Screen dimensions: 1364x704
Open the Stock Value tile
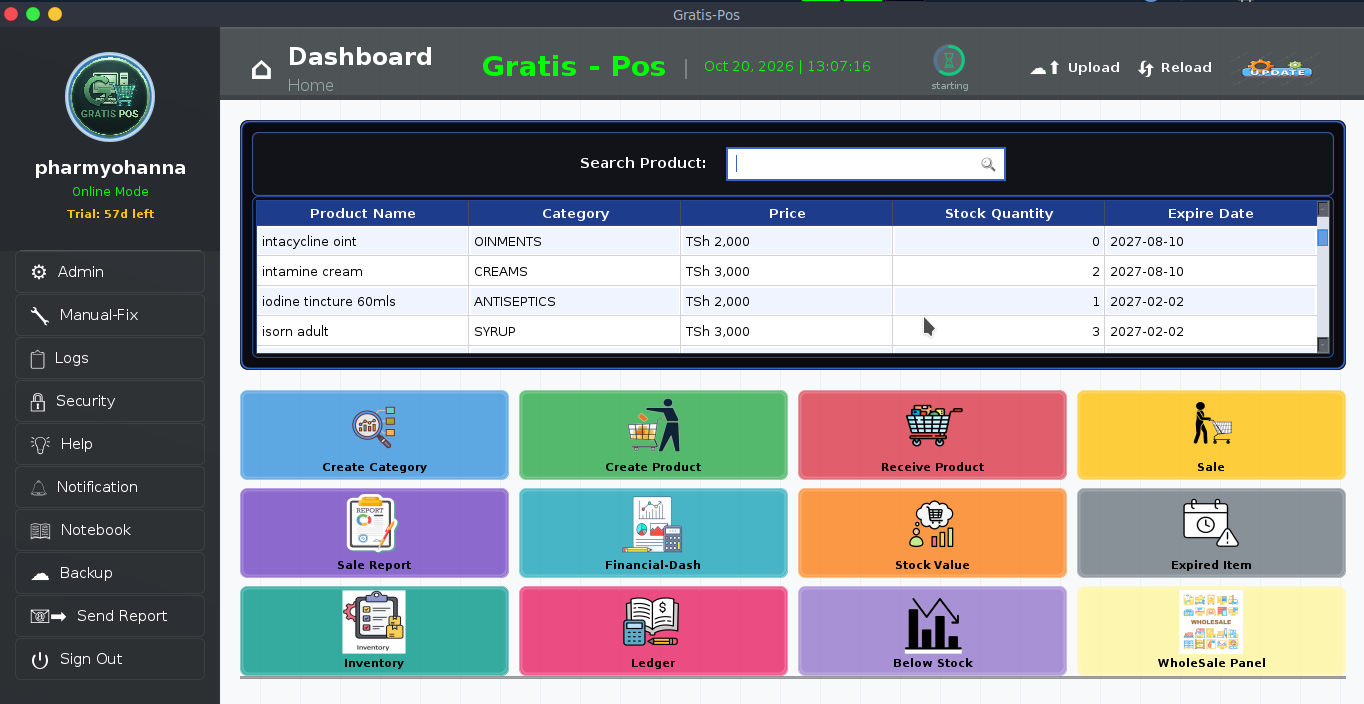932,533
